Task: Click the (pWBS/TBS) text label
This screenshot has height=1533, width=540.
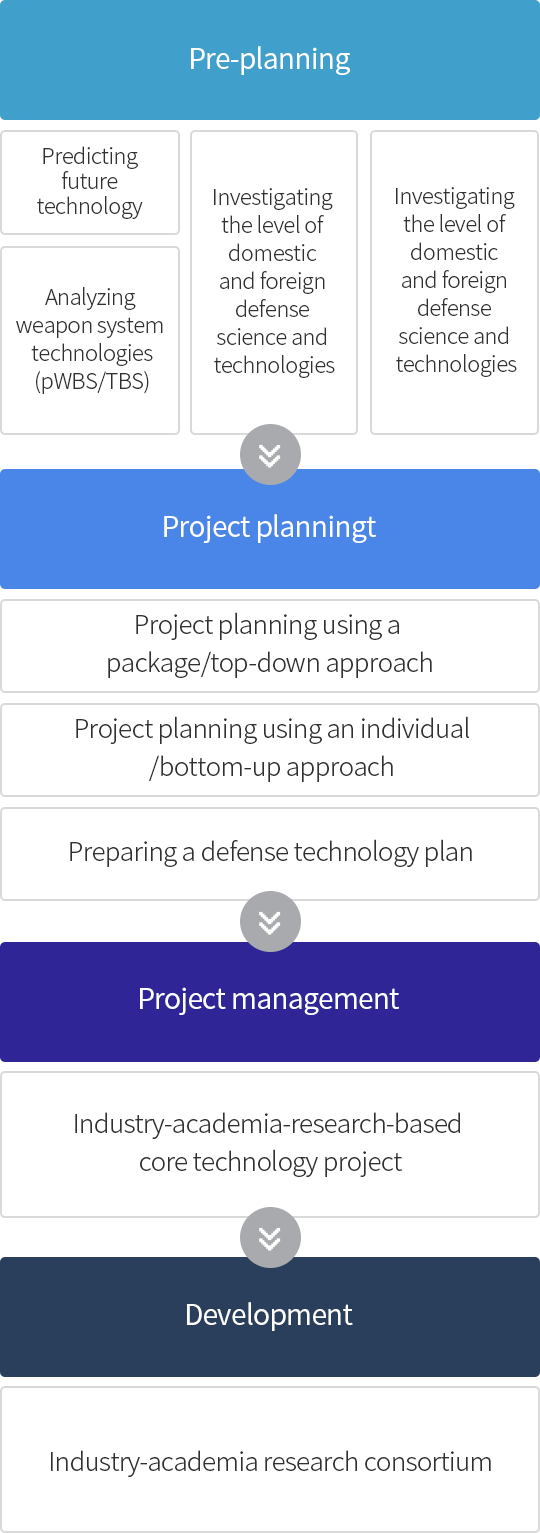Action: pyautogui.click(x=91, y=381)
